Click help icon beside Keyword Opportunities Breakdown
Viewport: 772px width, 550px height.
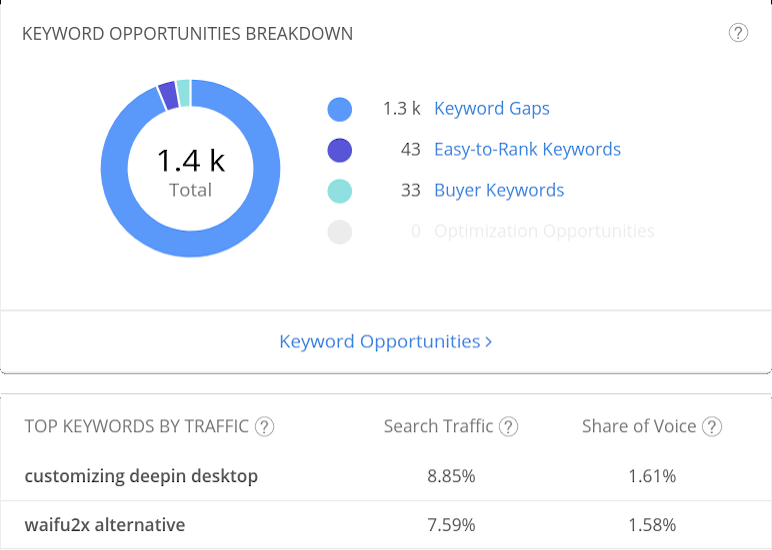(x=738, y=33)
